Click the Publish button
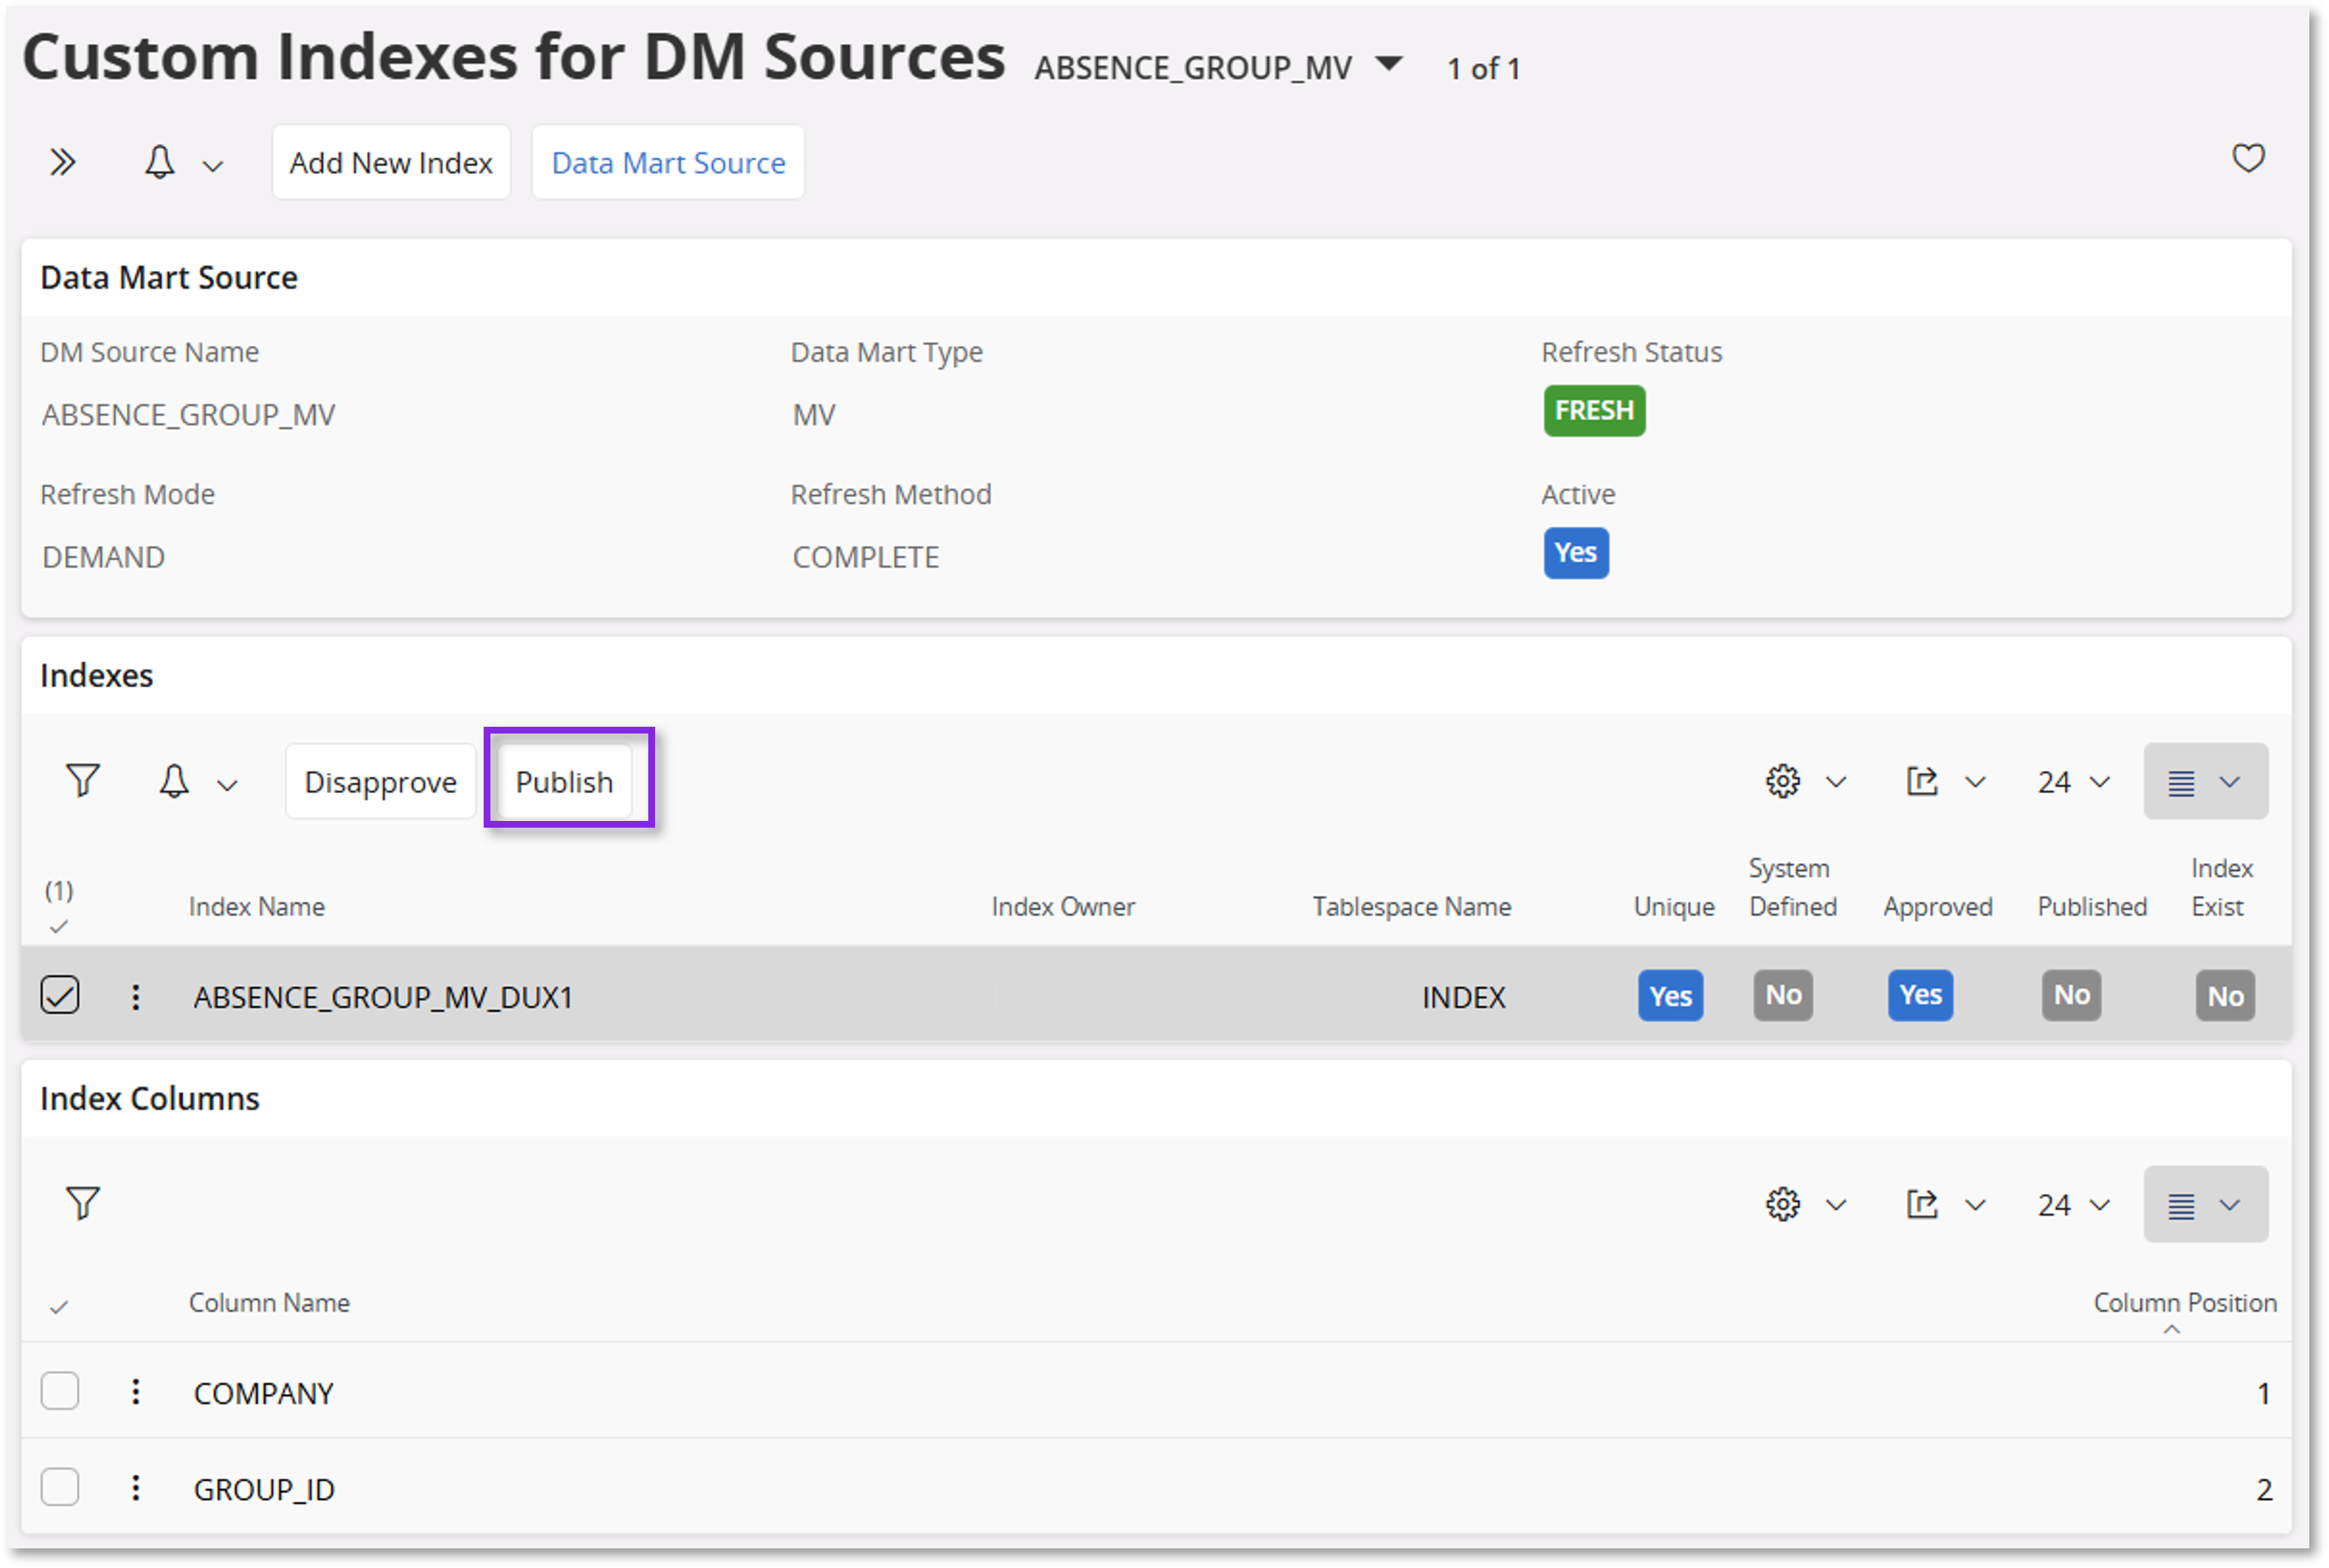The image size is (2329, 1568). tap(564, 781)
